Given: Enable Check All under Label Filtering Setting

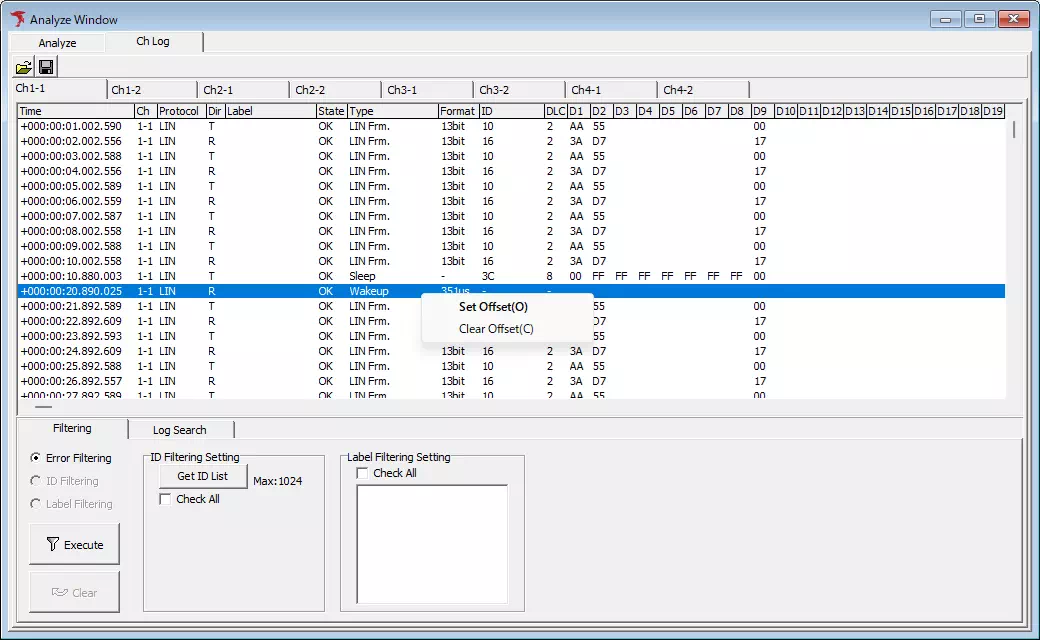Looking at the screenshot, I should pos(363,473).
